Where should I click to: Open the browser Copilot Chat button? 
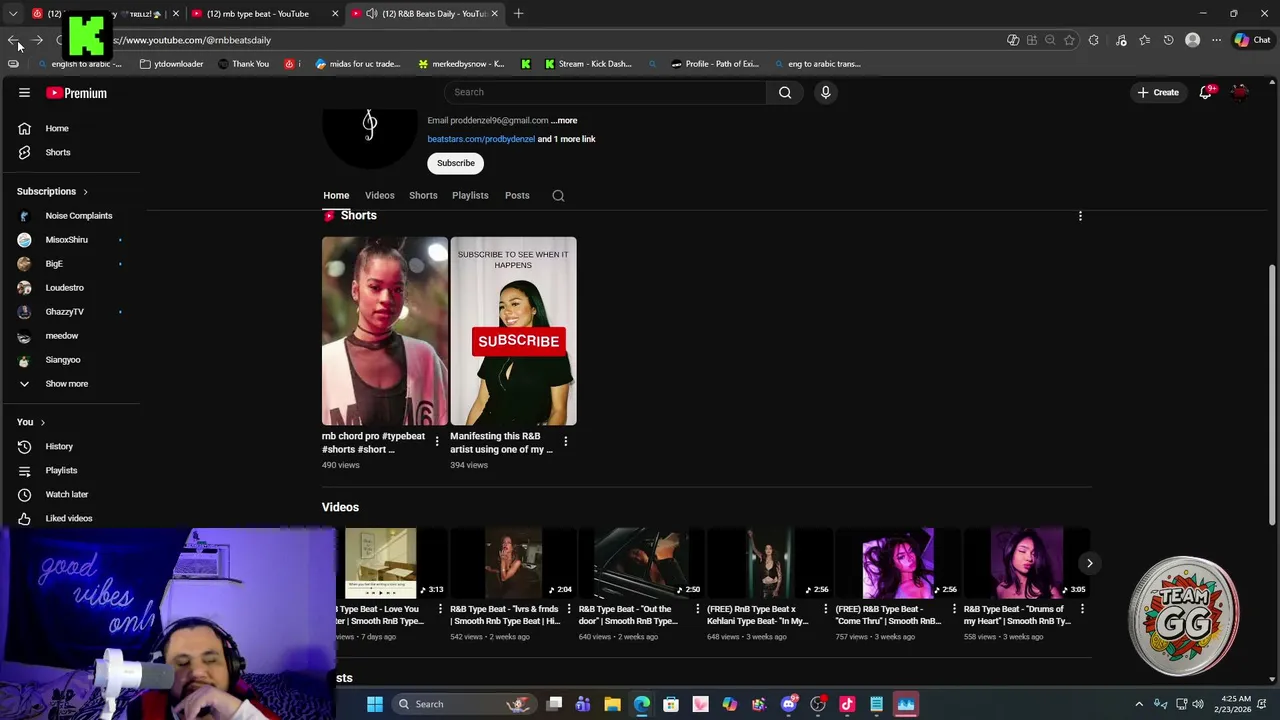1252,40
